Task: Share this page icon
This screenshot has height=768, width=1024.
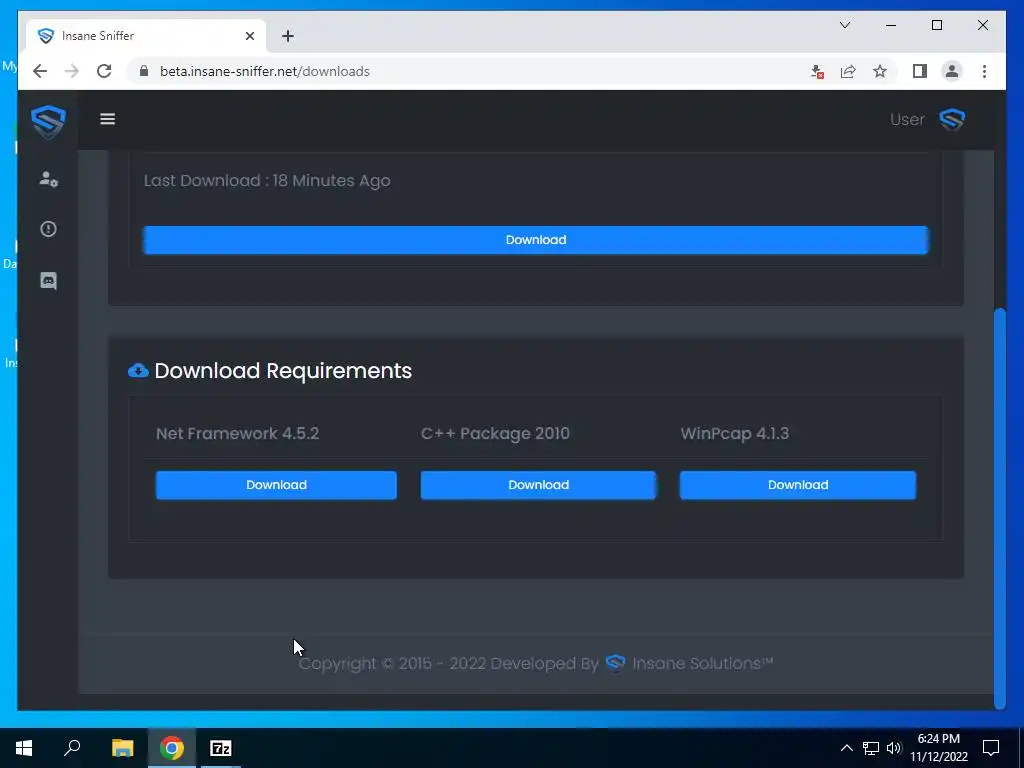Action: tap(848, 71)
